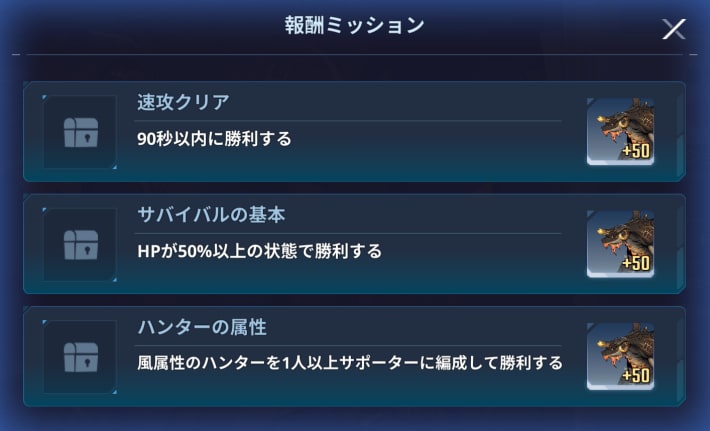The width and height of the screenshot is (710, 431).
Task: Click the +50 amount on second reward
Action: pyautogui.click(x=636, y=263)
